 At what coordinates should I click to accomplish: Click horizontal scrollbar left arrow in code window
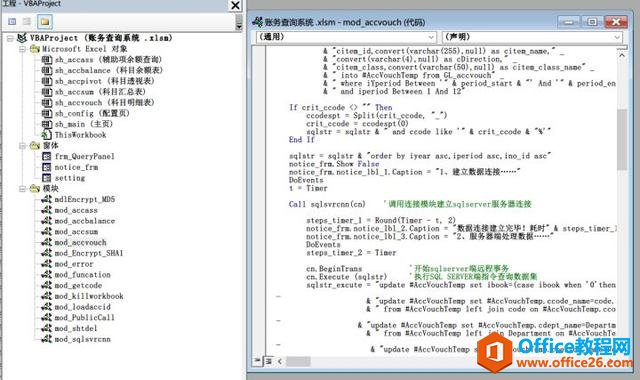click(x=280, y=361)
